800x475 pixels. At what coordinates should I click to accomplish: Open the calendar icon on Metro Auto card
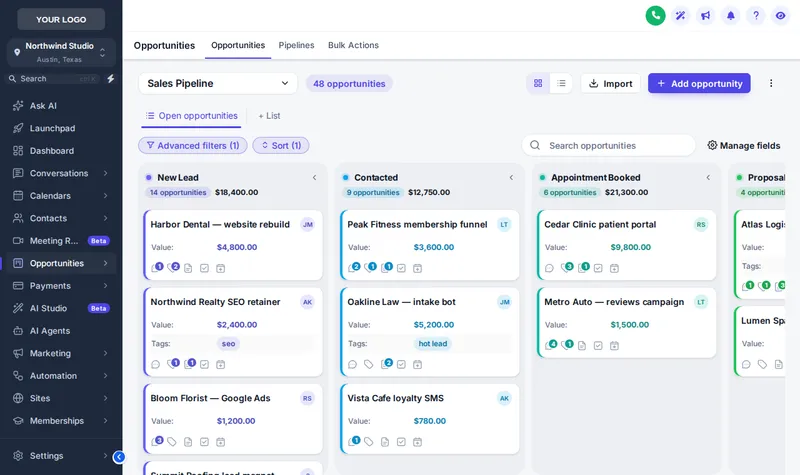click(614, 345)
